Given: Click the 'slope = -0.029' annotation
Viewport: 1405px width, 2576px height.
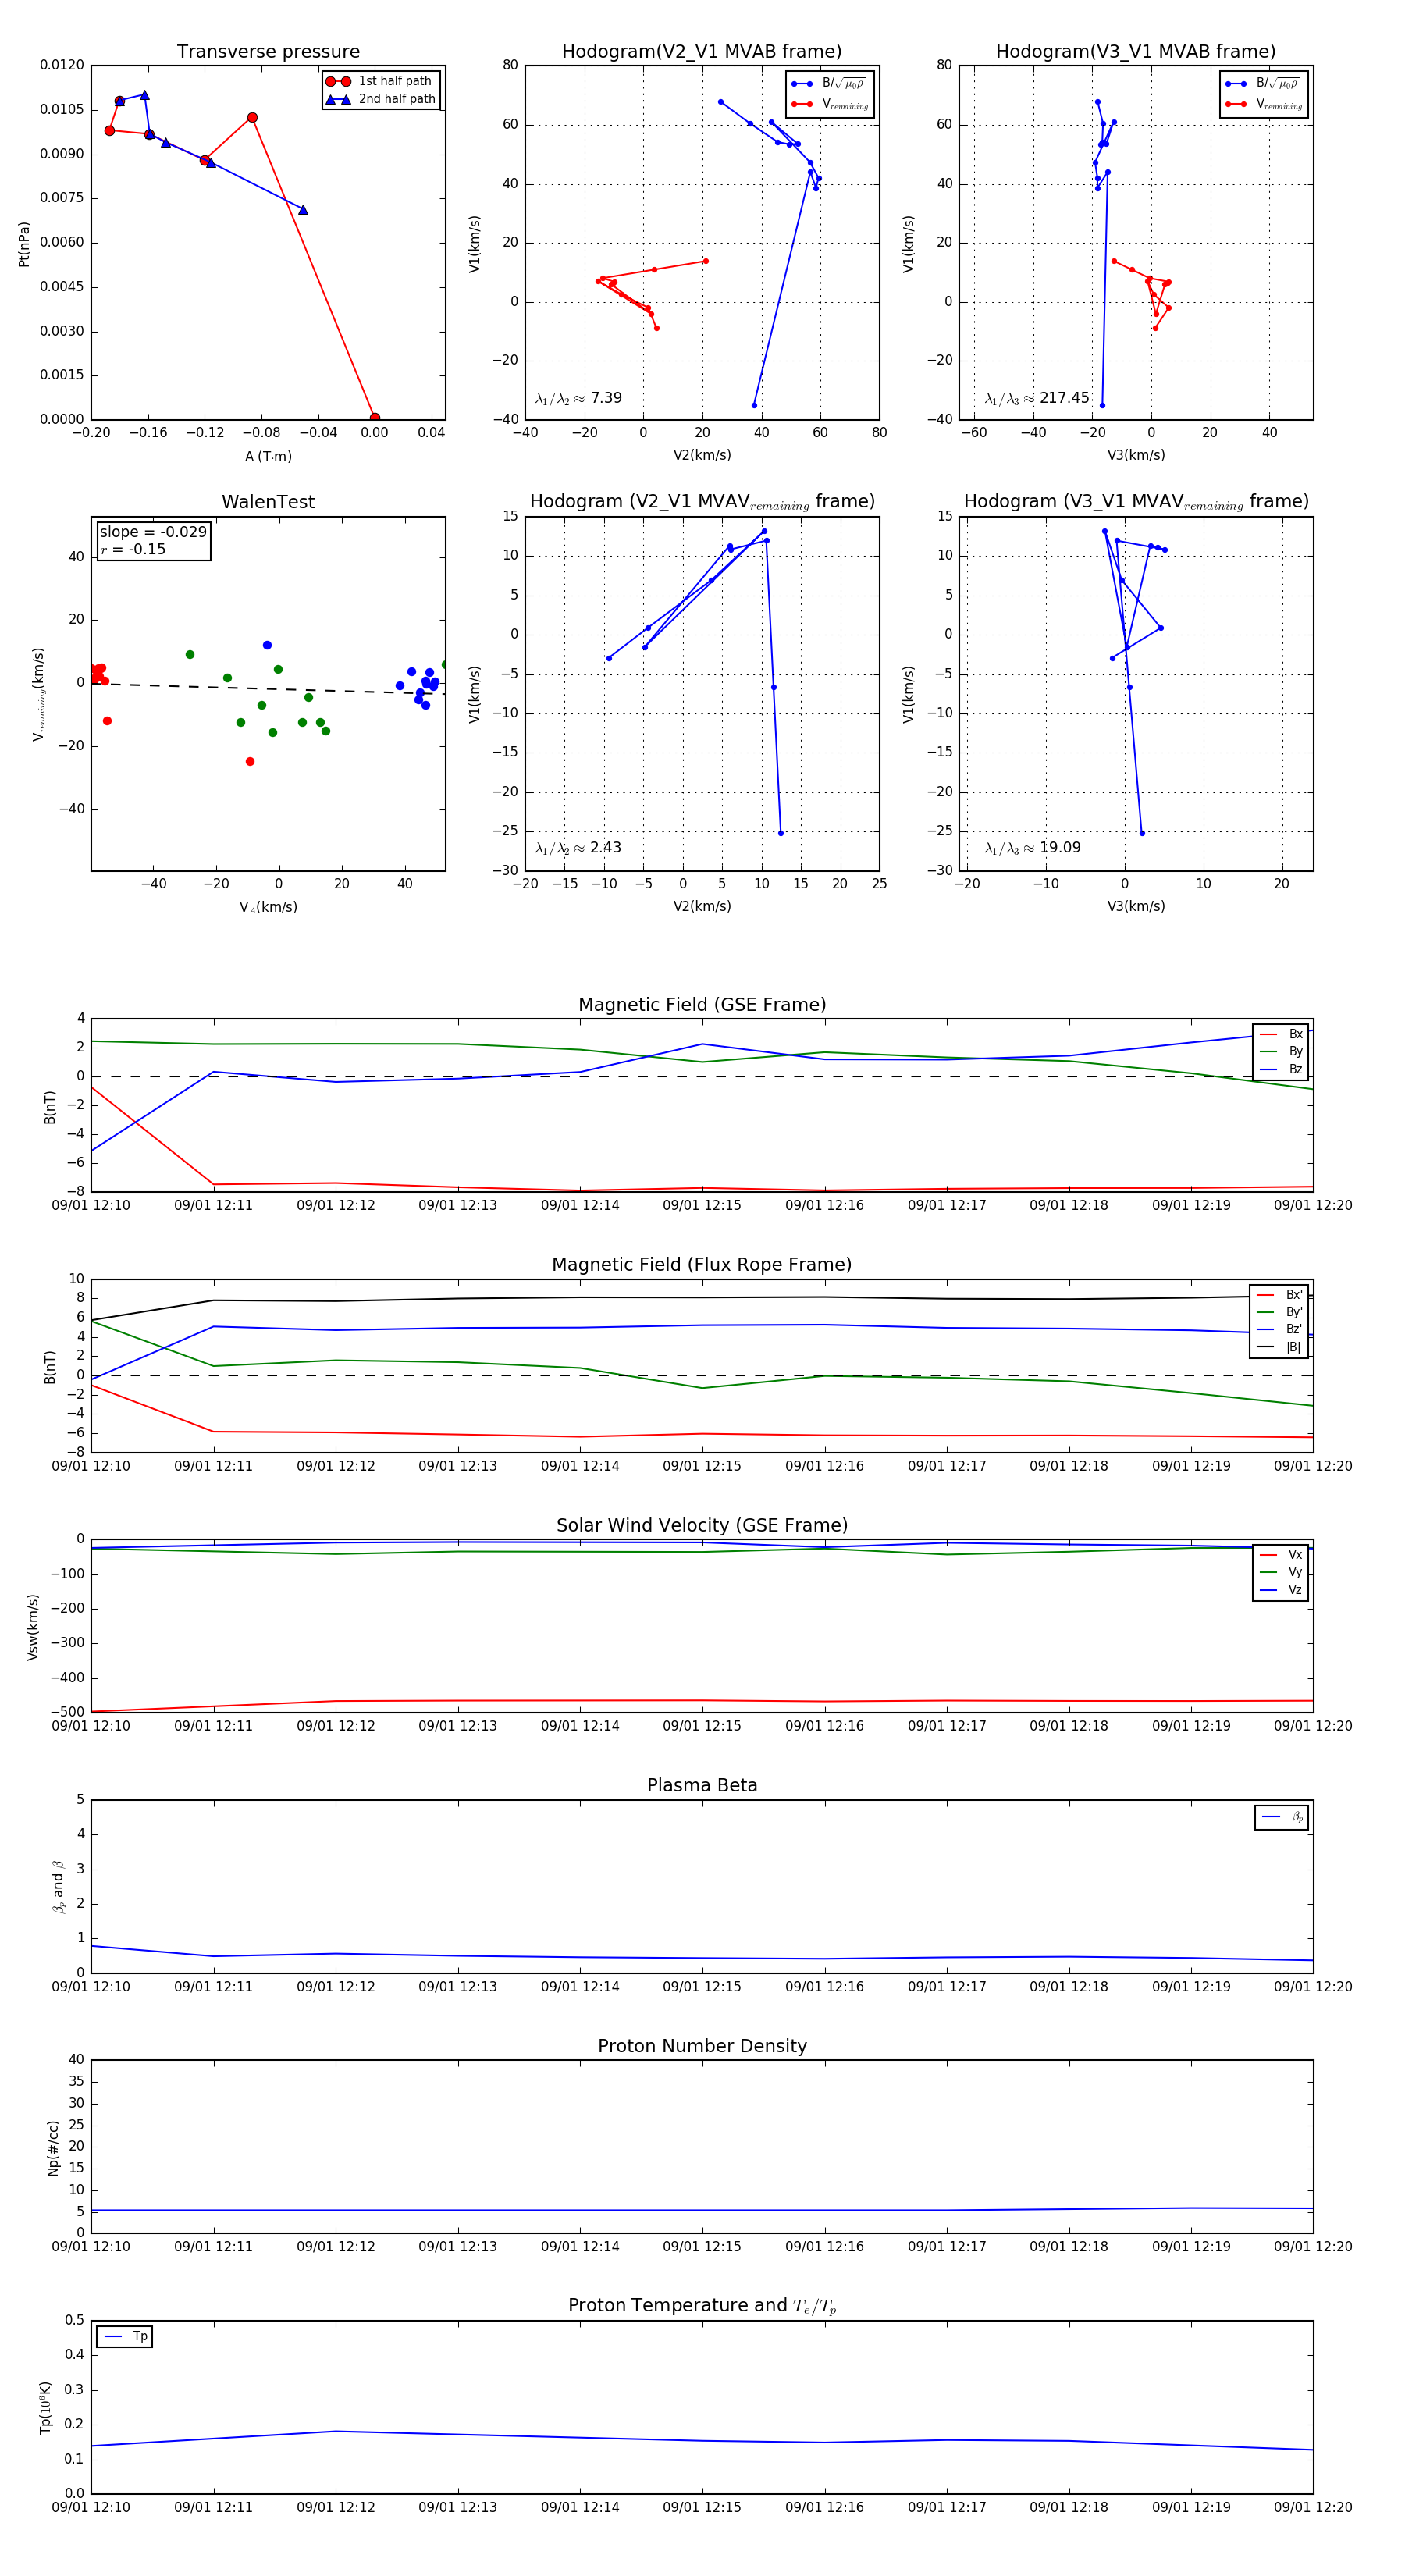Looking at the screenshot, I should (x=153, y=532).
